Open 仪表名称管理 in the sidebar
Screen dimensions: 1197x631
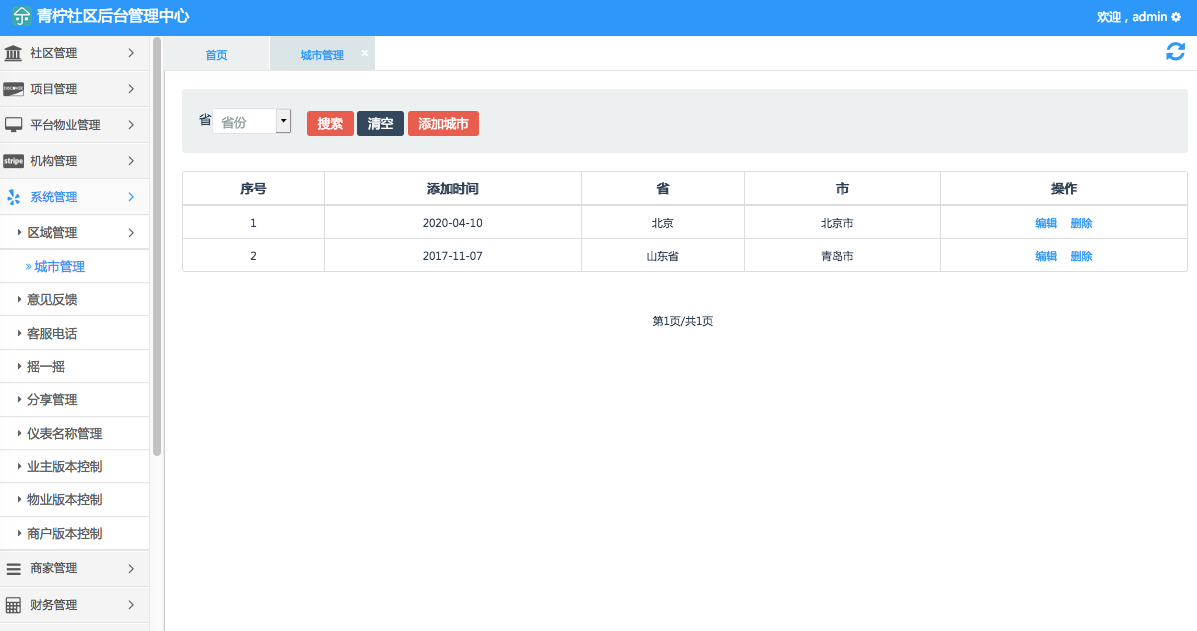(64, 433)
